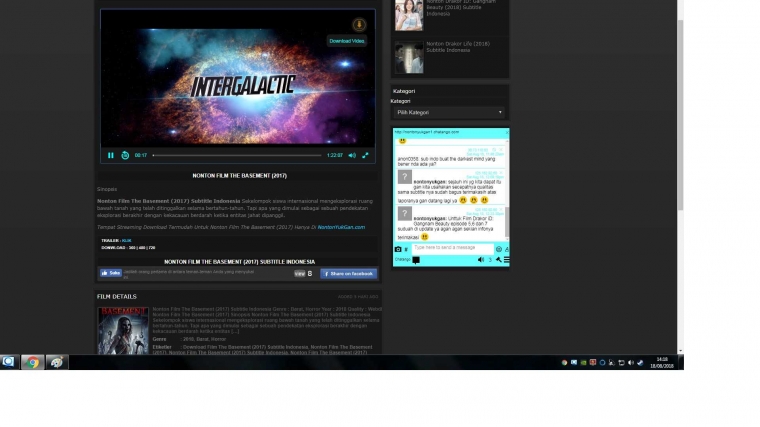Toggle the Chatango chat sound icon
Viewport: 760px width, 427px height.
coord(481,260)
